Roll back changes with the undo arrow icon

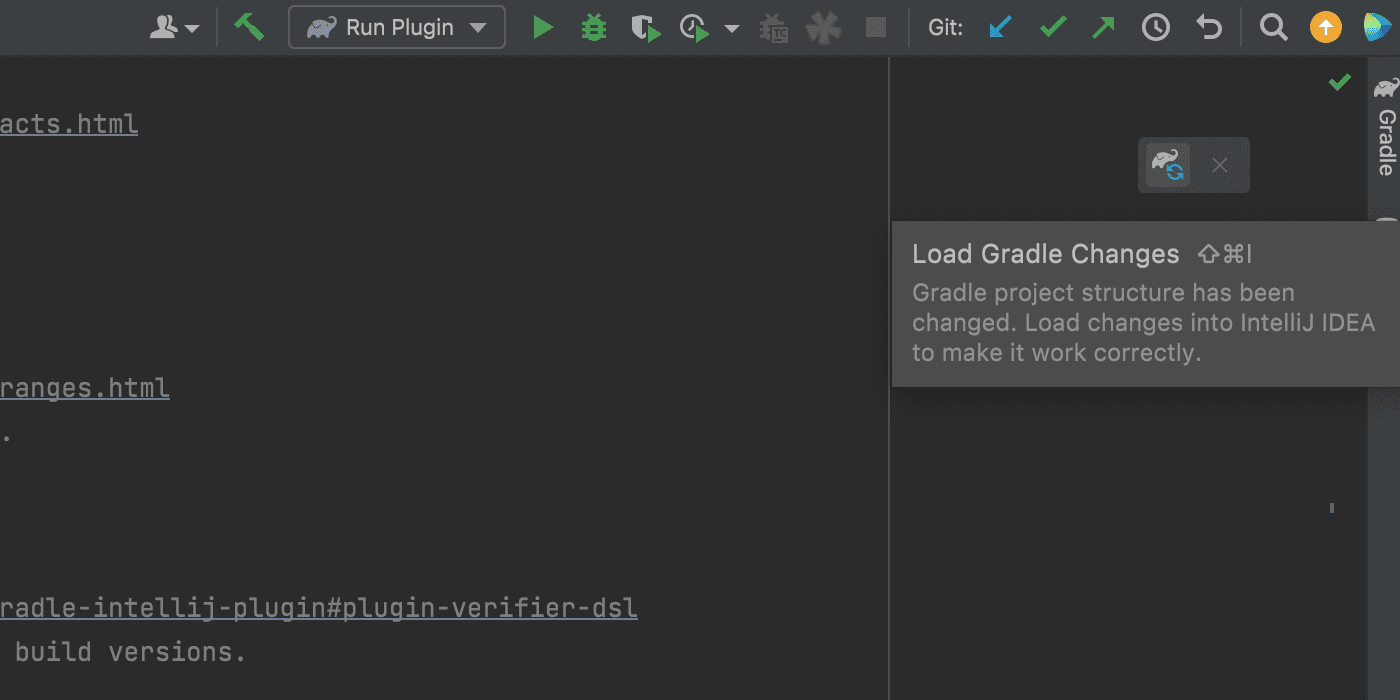(1208, 27)
